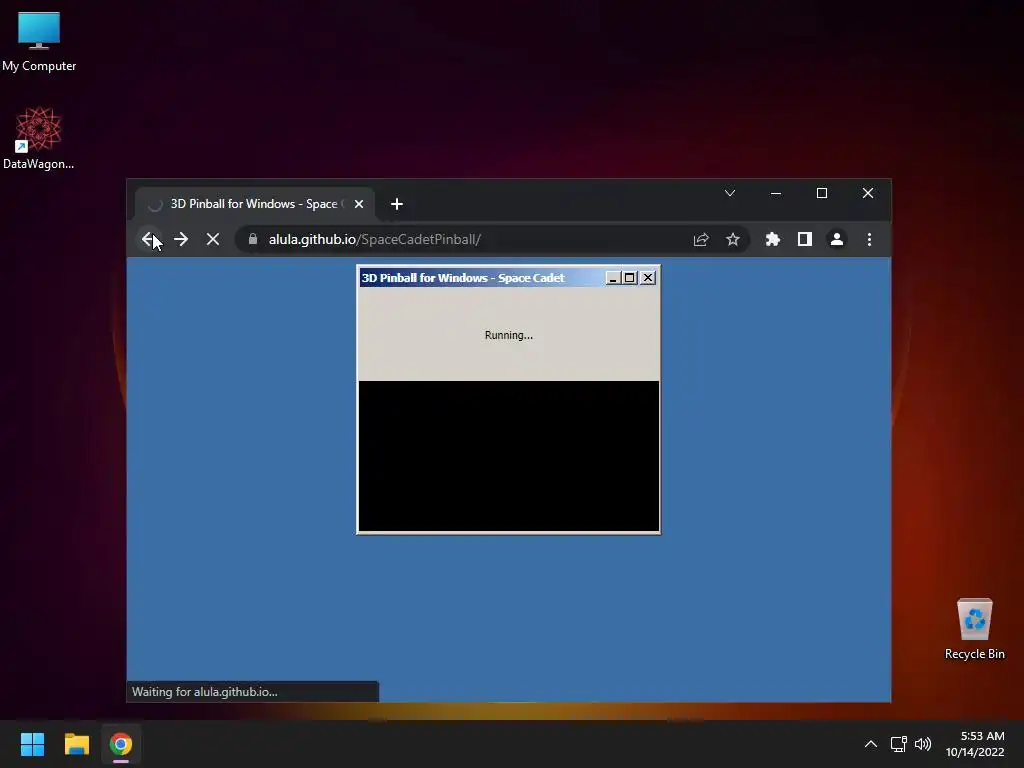This screenshot has width=1024, height=768.
Task: Close the 3D Pinball browser tab
Action: click(x=359, y=204)
